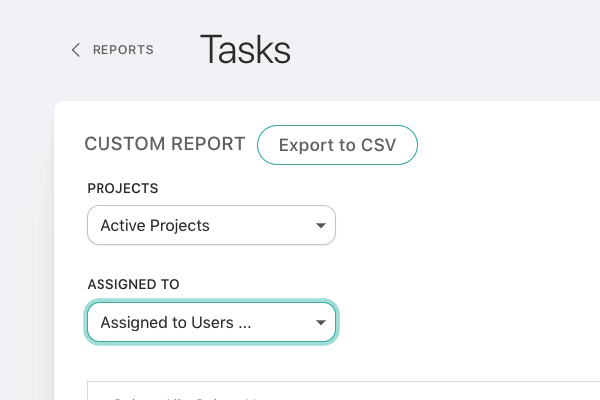Select the Tasks page heading

coord(245,50)
